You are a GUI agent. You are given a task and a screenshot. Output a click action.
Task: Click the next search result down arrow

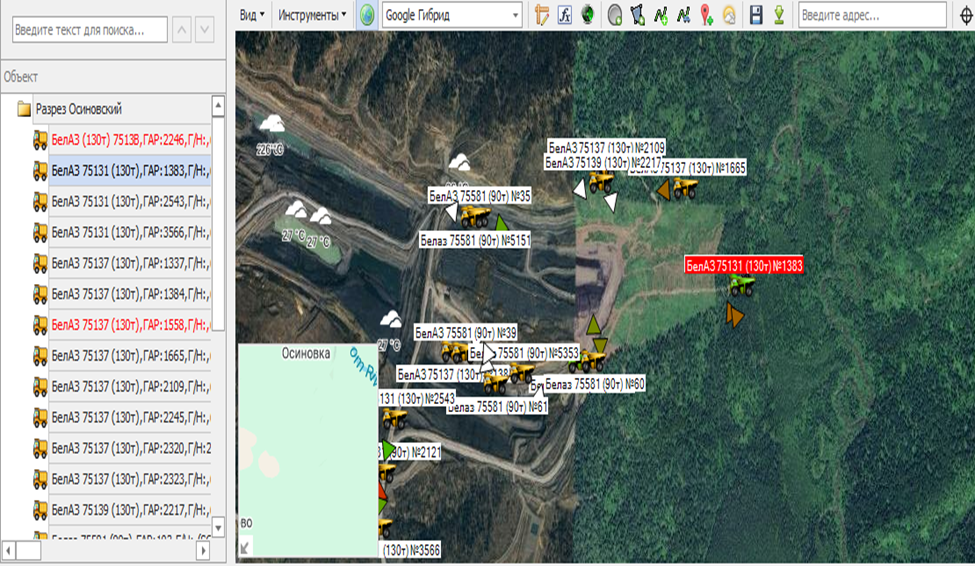[205, 29]
